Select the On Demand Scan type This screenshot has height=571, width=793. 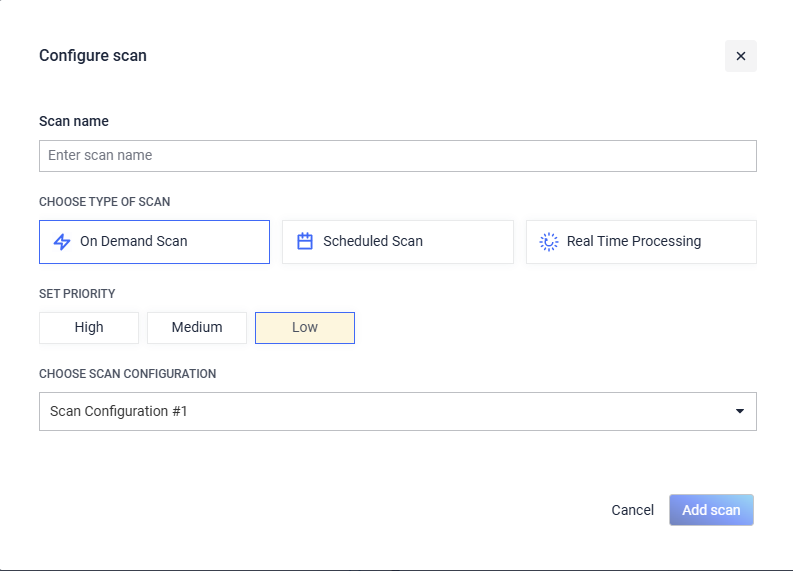pos(154,242)
